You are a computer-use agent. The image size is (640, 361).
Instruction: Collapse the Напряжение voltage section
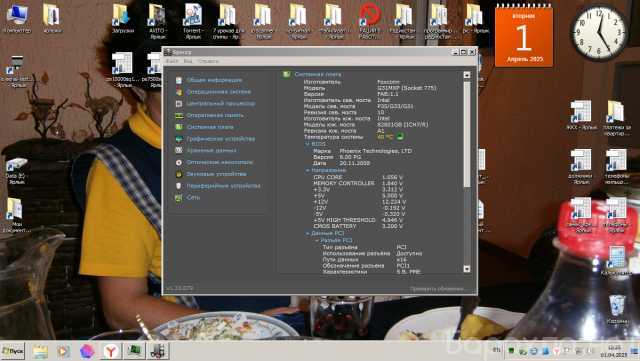point(307,170)
